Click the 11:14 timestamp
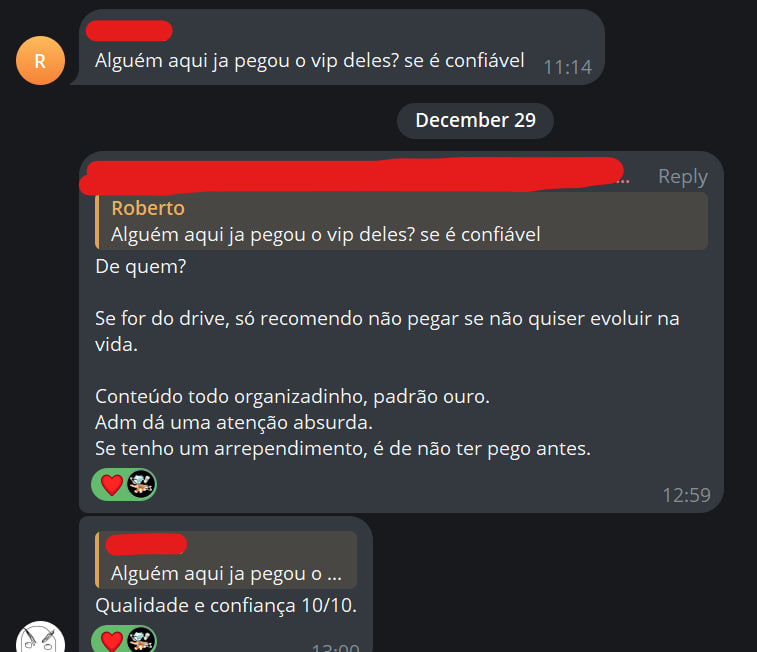757x652 pixels. coord(568,68)
